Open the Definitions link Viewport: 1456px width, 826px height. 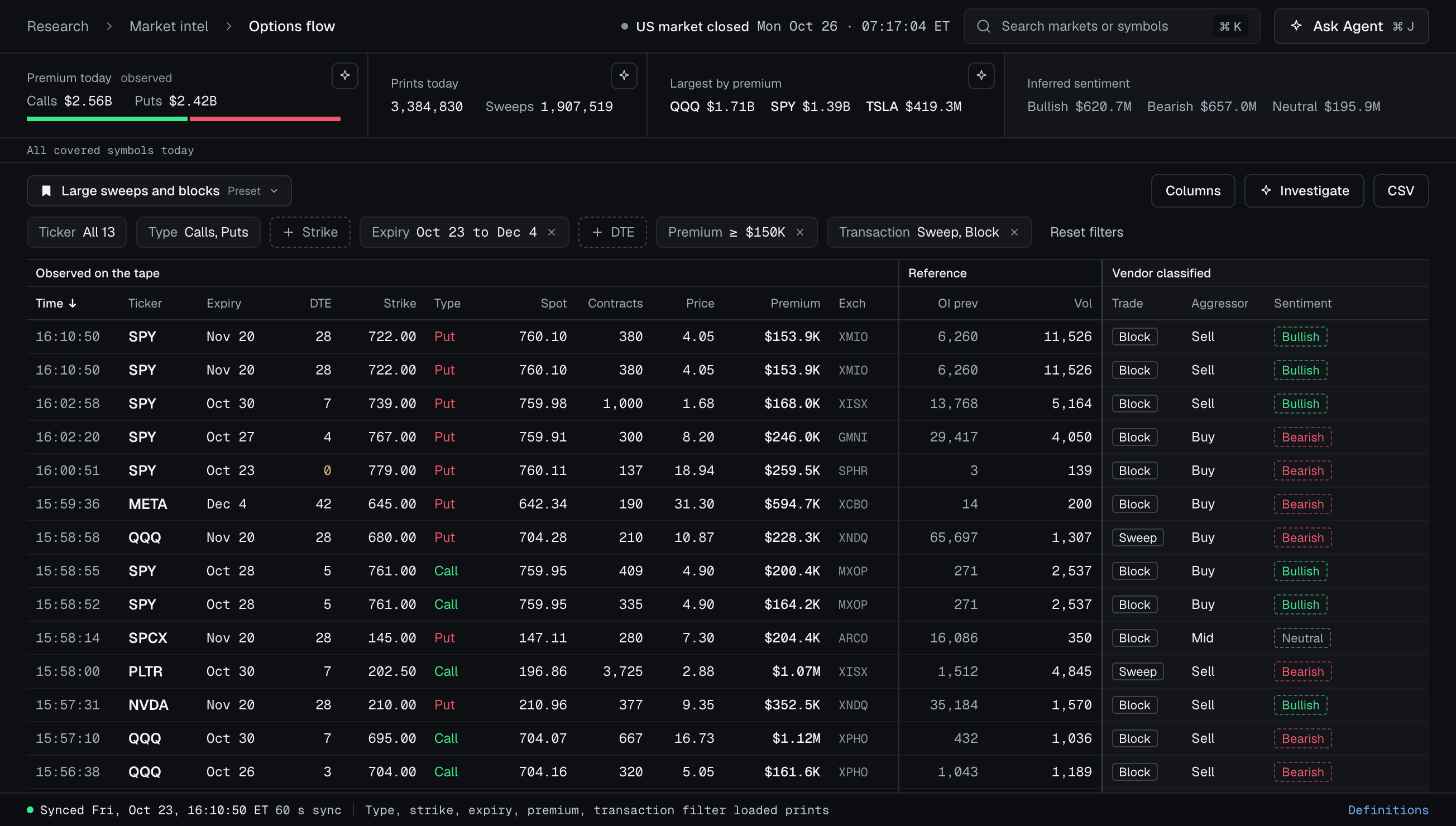point(1388,810)
